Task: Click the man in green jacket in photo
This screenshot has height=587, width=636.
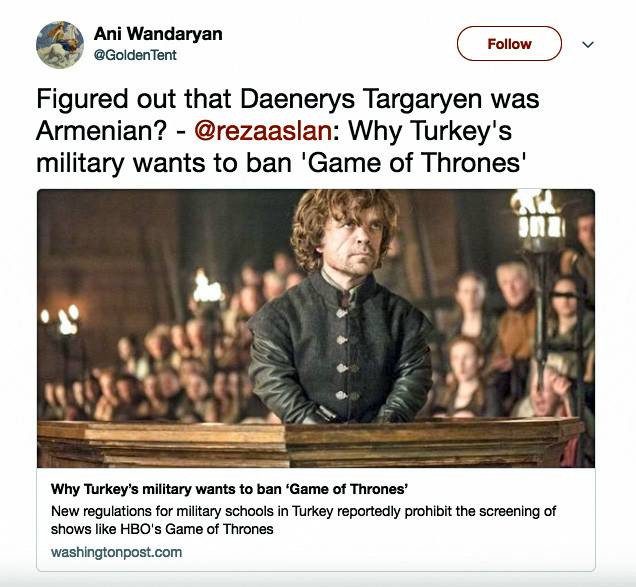Action: point(340,308)
